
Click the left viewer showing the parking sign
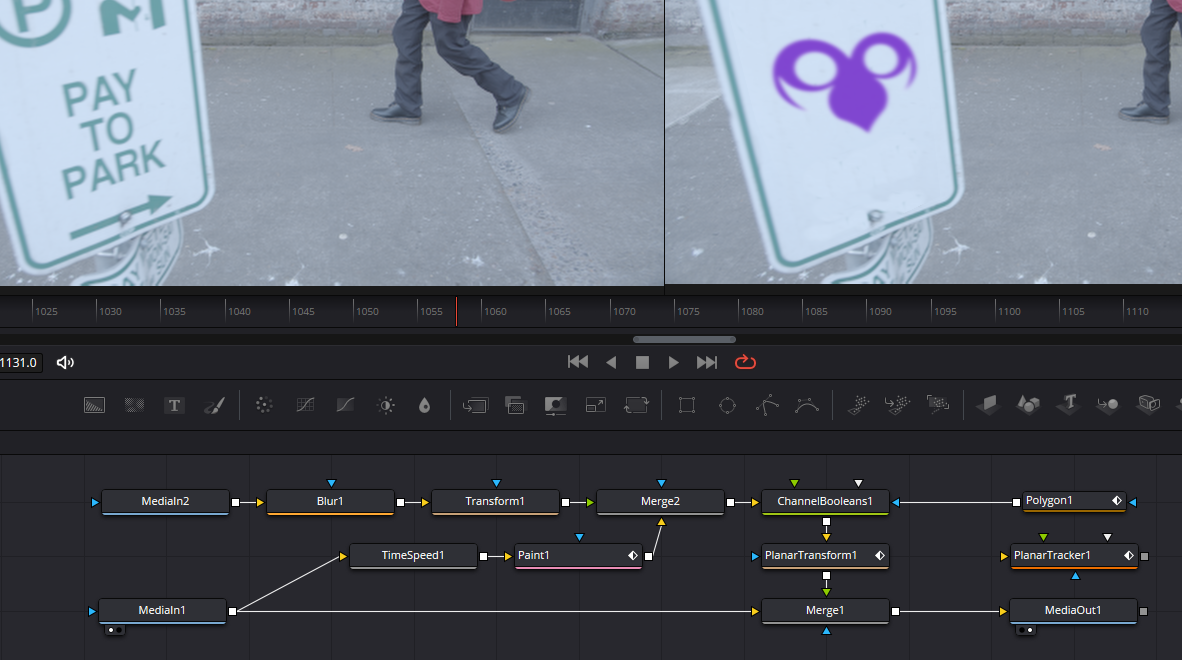click(332, 142)
